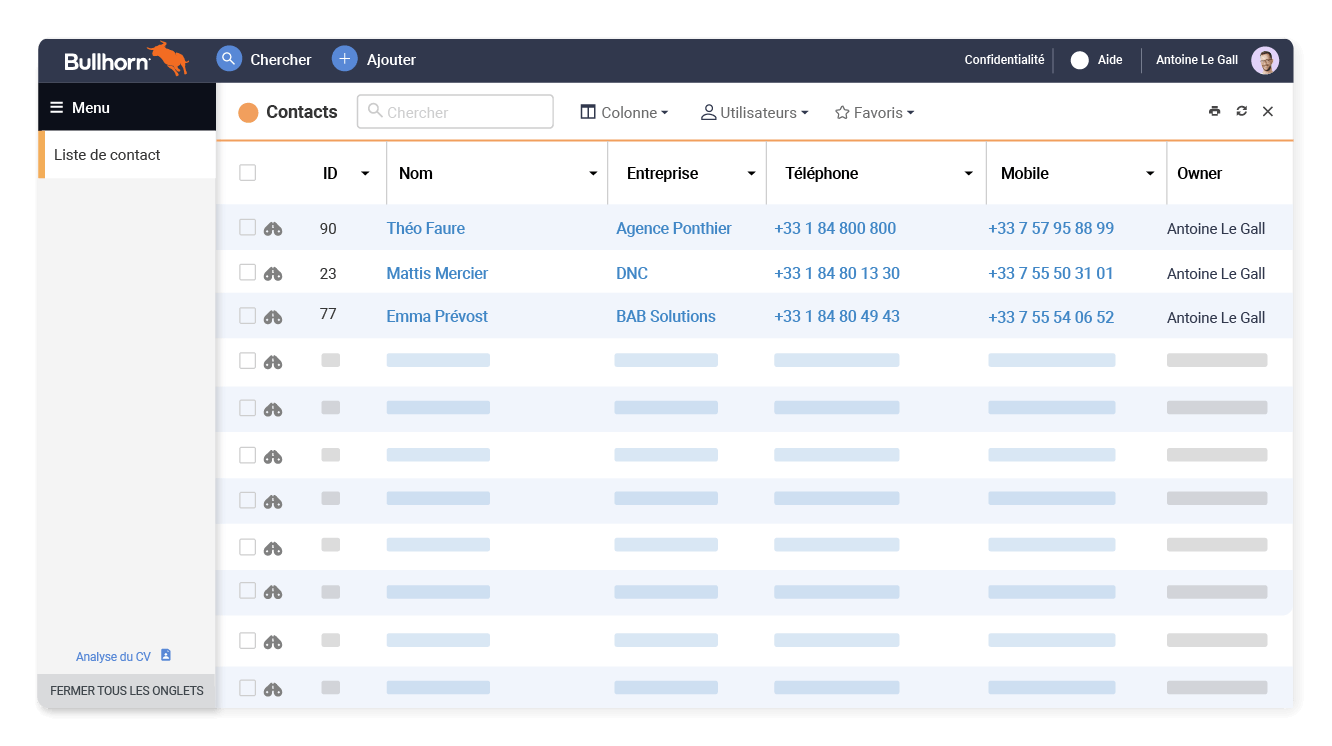Click the print icon in Contacts toolbar

[1214, 111]
